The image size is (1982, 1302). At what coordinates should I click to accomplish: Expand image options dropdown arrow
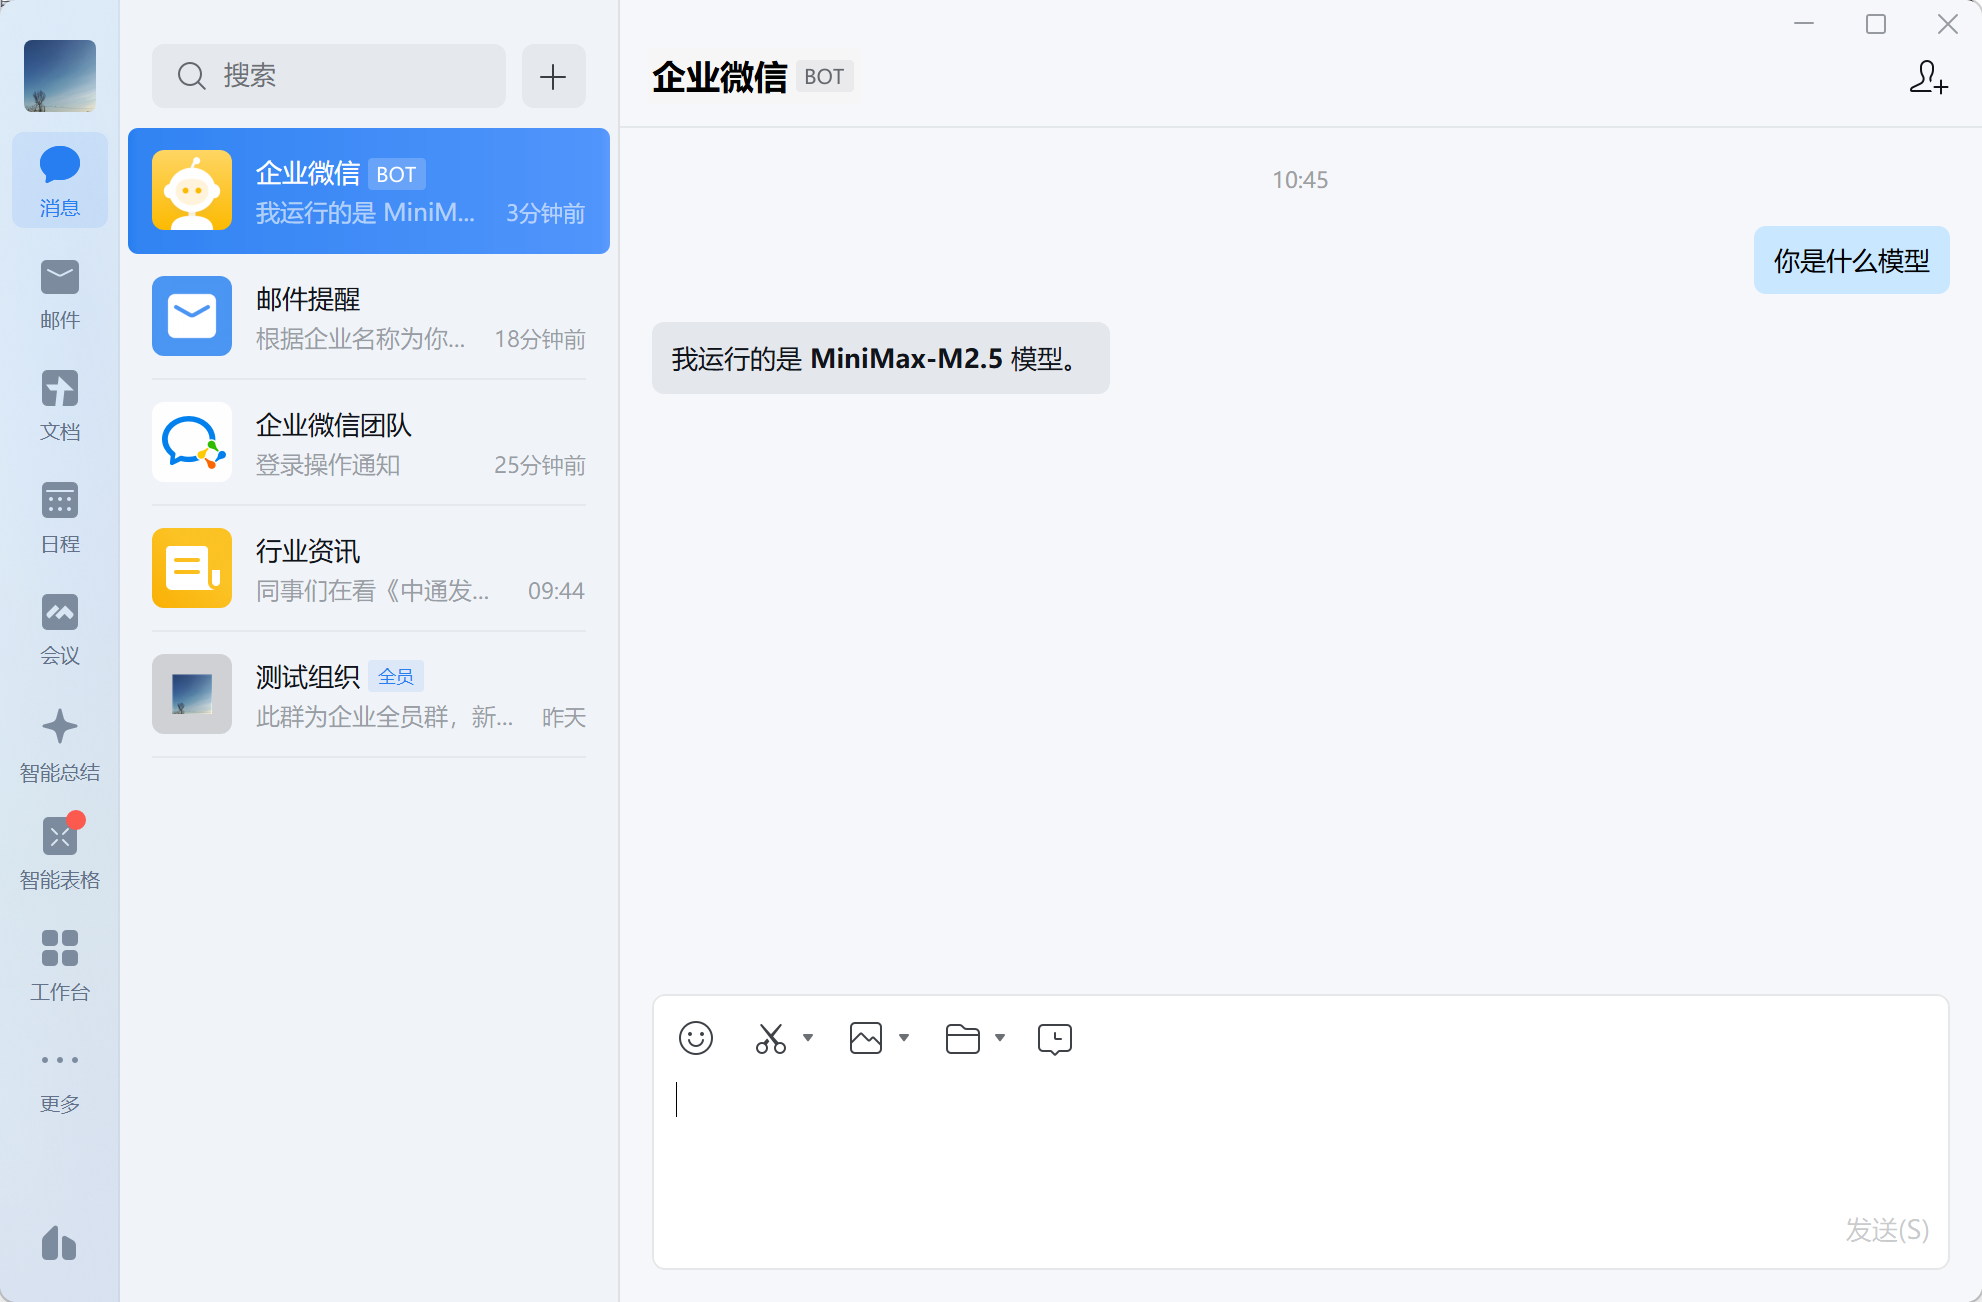[x=904, y=1038]
